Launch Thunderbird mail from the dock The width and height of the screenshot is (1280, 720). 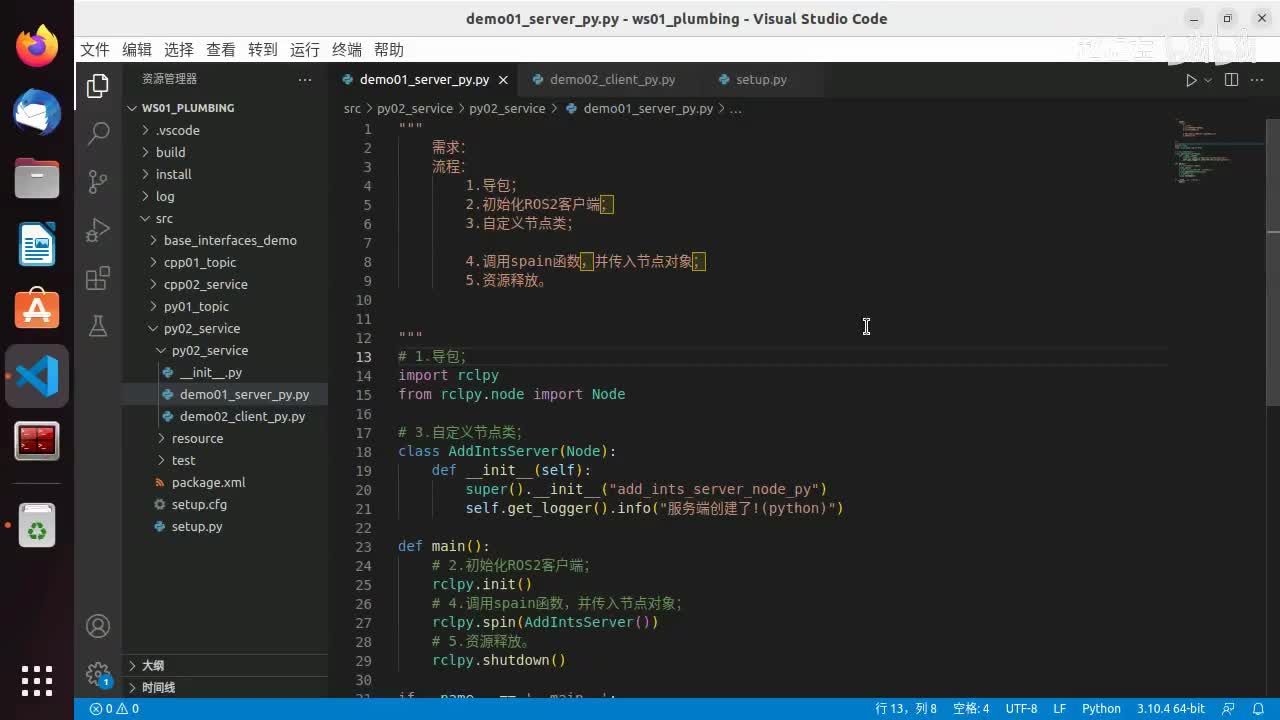37,112
